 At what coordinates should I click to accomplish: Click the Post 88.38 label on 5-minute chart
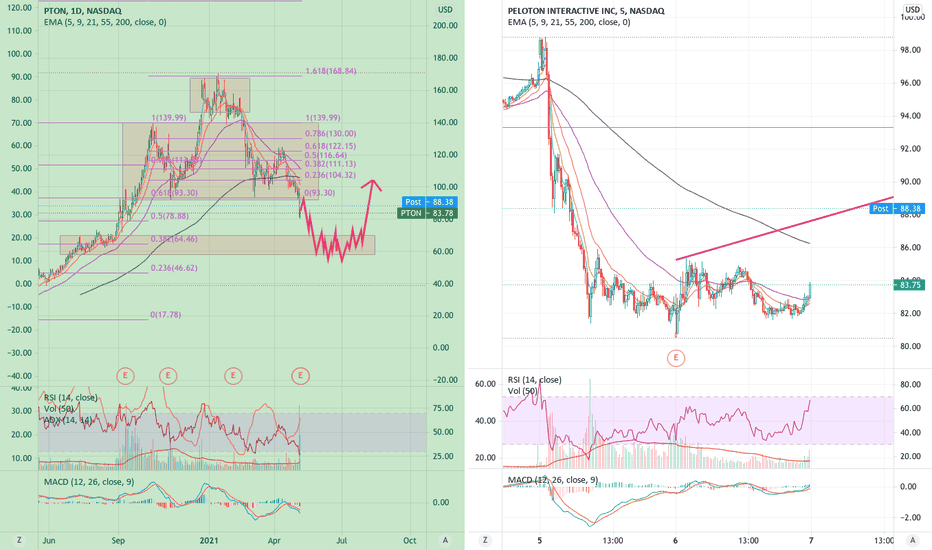coord(897,208)
